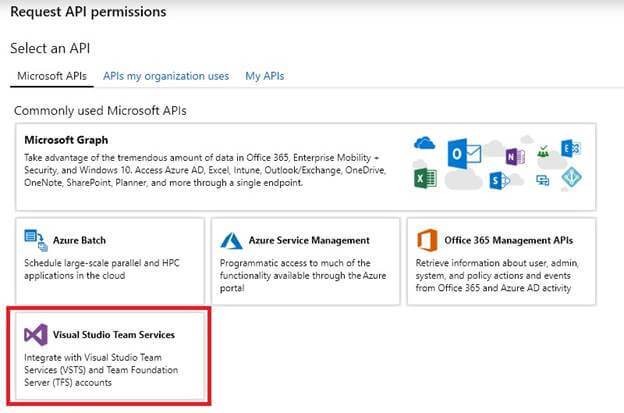Open the APIs my organization uses tab
Screen dimensions: 624x413
[166, 76]
